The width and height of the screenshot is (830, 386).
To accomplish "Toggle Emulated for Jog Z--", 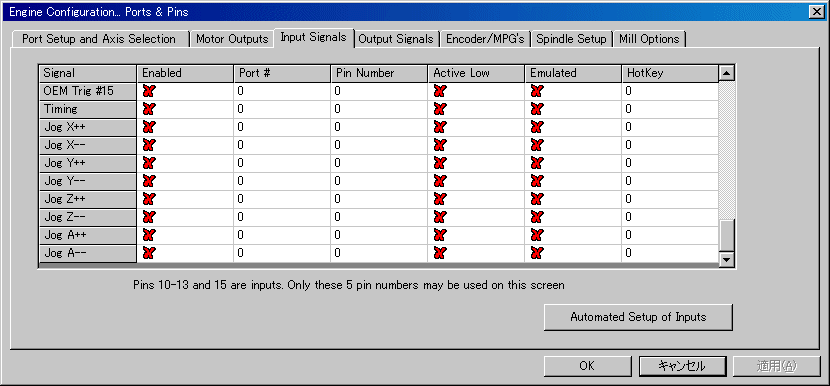I will click(537, 217).
